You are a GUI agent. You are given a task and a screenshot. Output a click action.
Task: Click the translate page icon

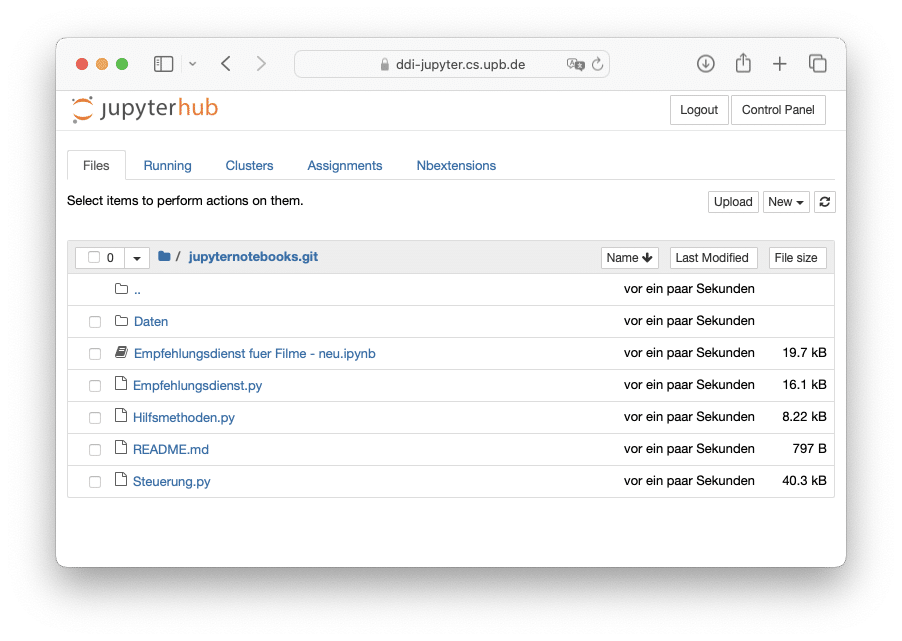[x=575, y=64]
